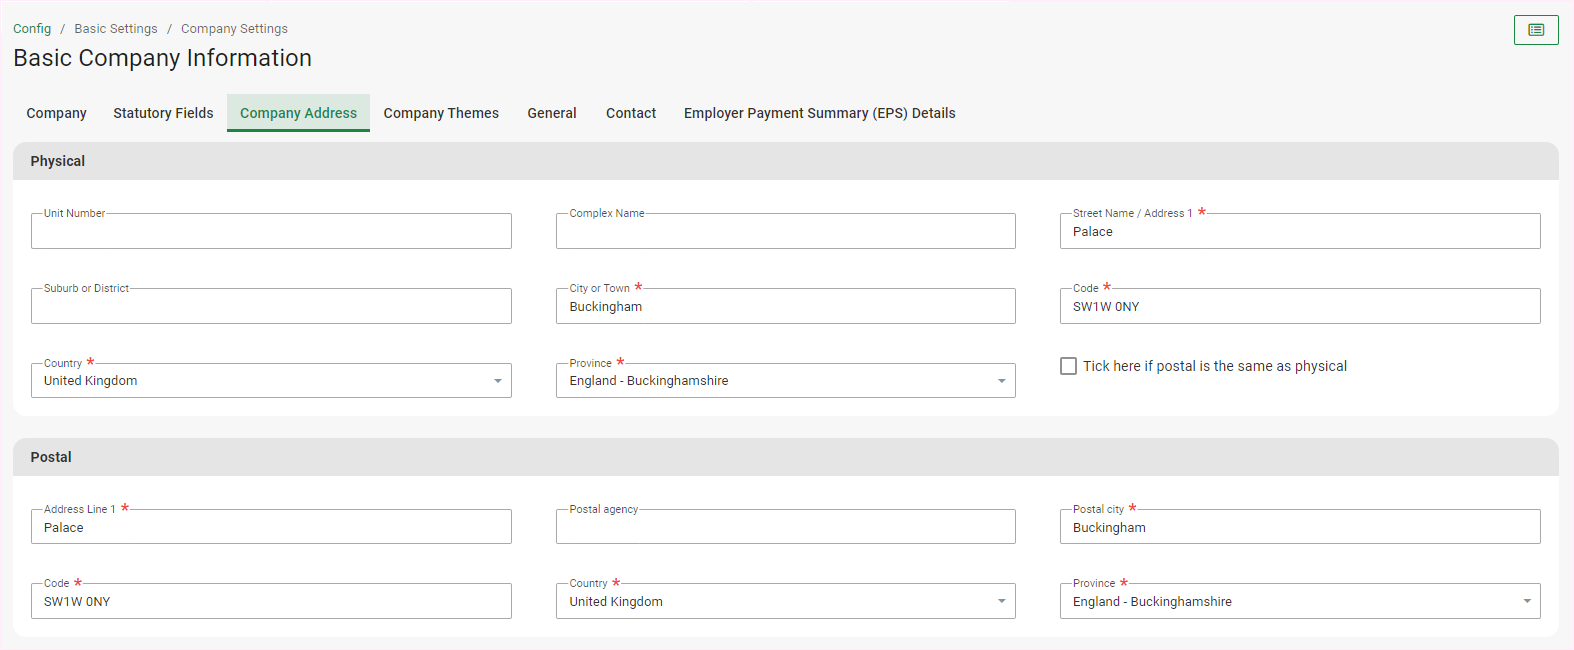The height and width of the screenshot is (650, 1574).
Task: Open Employer Payment Summary (EPS) Details tab
Action: coord(819,113)
